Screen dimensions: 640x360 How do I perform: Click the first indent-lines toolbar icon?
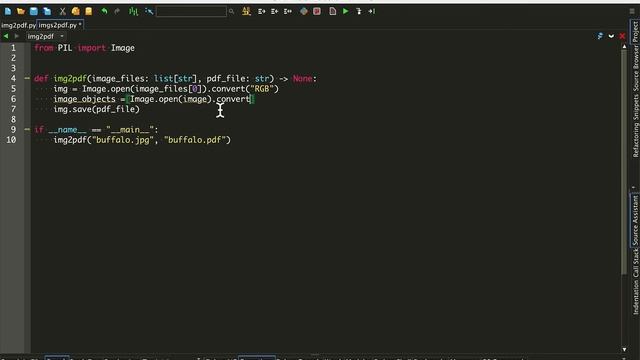(262, 11)
